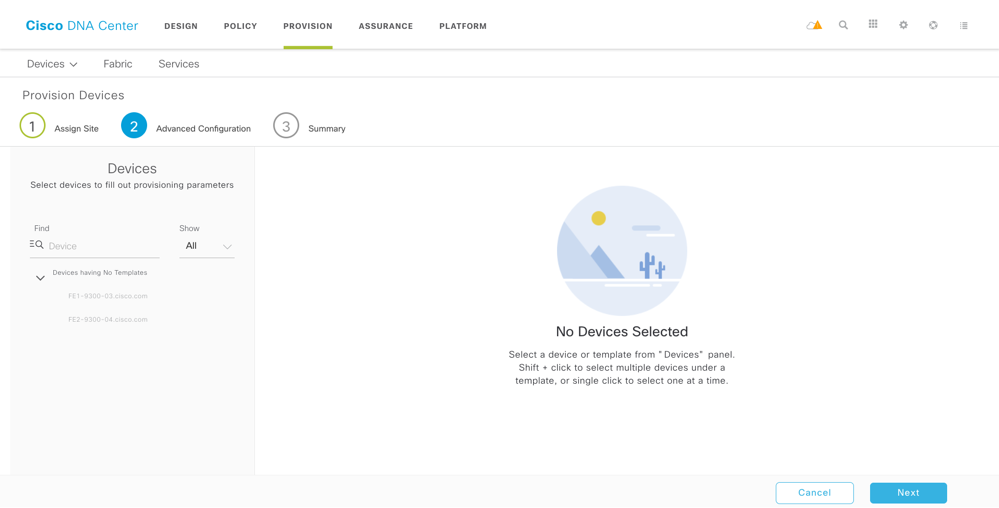Select device FE1-9300-03.cisco.com
Screen dimensions: 999x508
[108, 296]
